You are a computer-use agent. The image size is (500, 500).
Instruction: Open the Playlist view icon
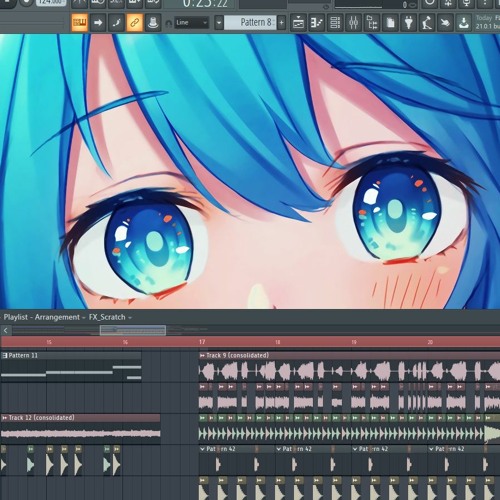(298, 23)
